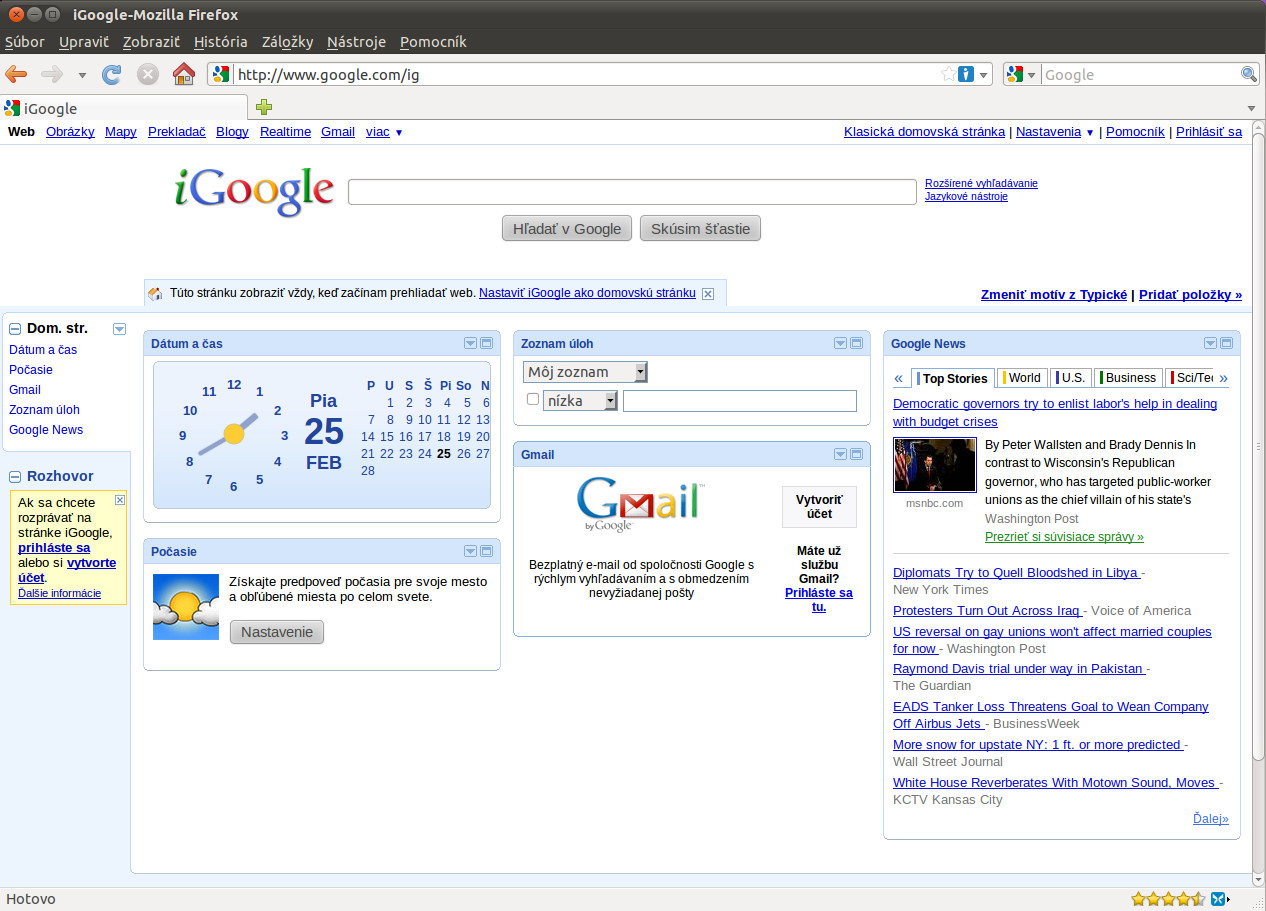1266x911 pixels.
Task: Open the history dropdown beside navigation arrows
Action: point(82,75)
